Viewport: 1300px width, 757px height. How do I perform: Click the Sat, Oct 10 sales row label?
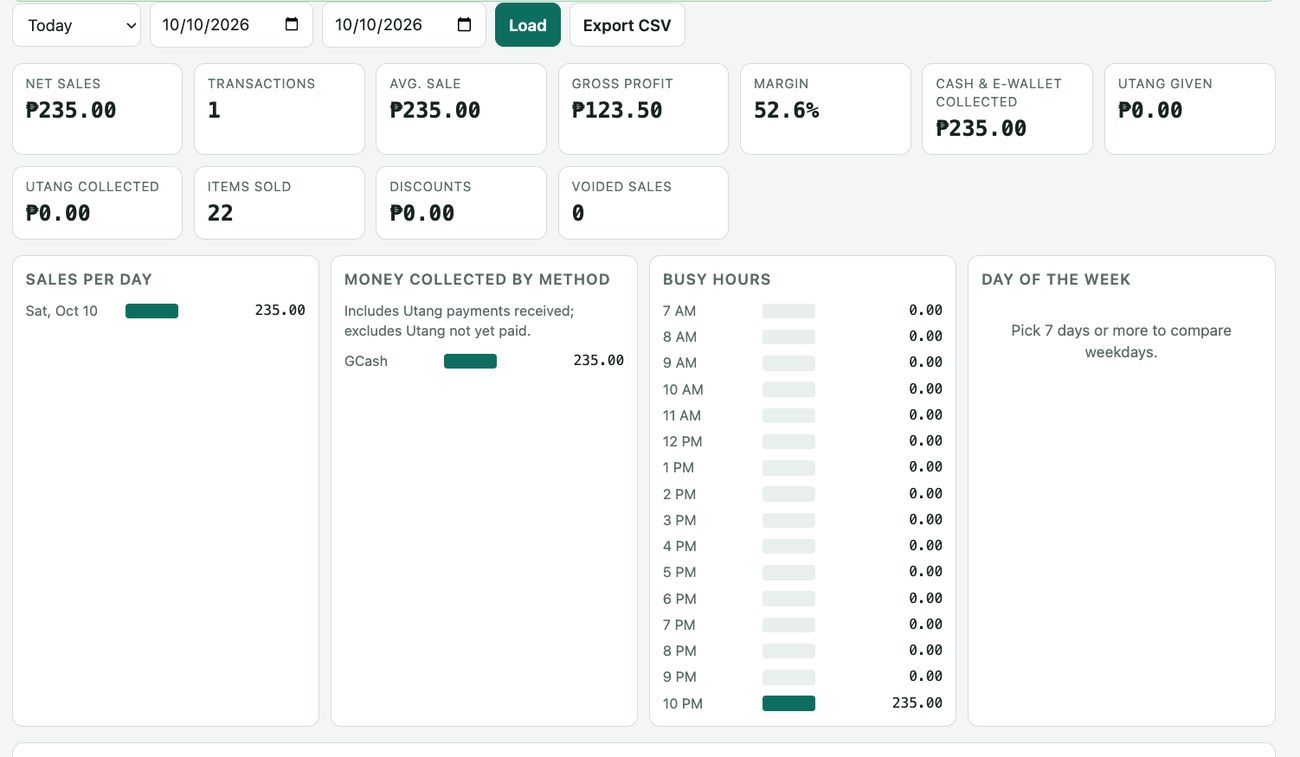tap(62, 311)
